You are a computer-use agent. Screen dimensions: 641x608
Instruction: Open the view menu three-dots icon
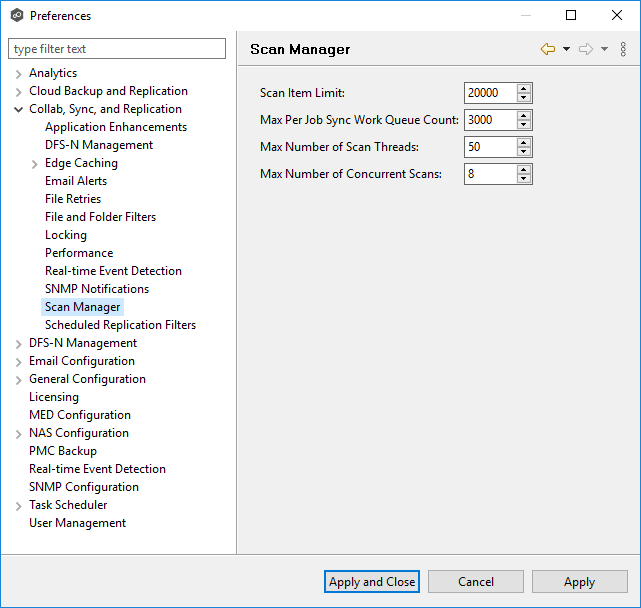pos(623,49)
